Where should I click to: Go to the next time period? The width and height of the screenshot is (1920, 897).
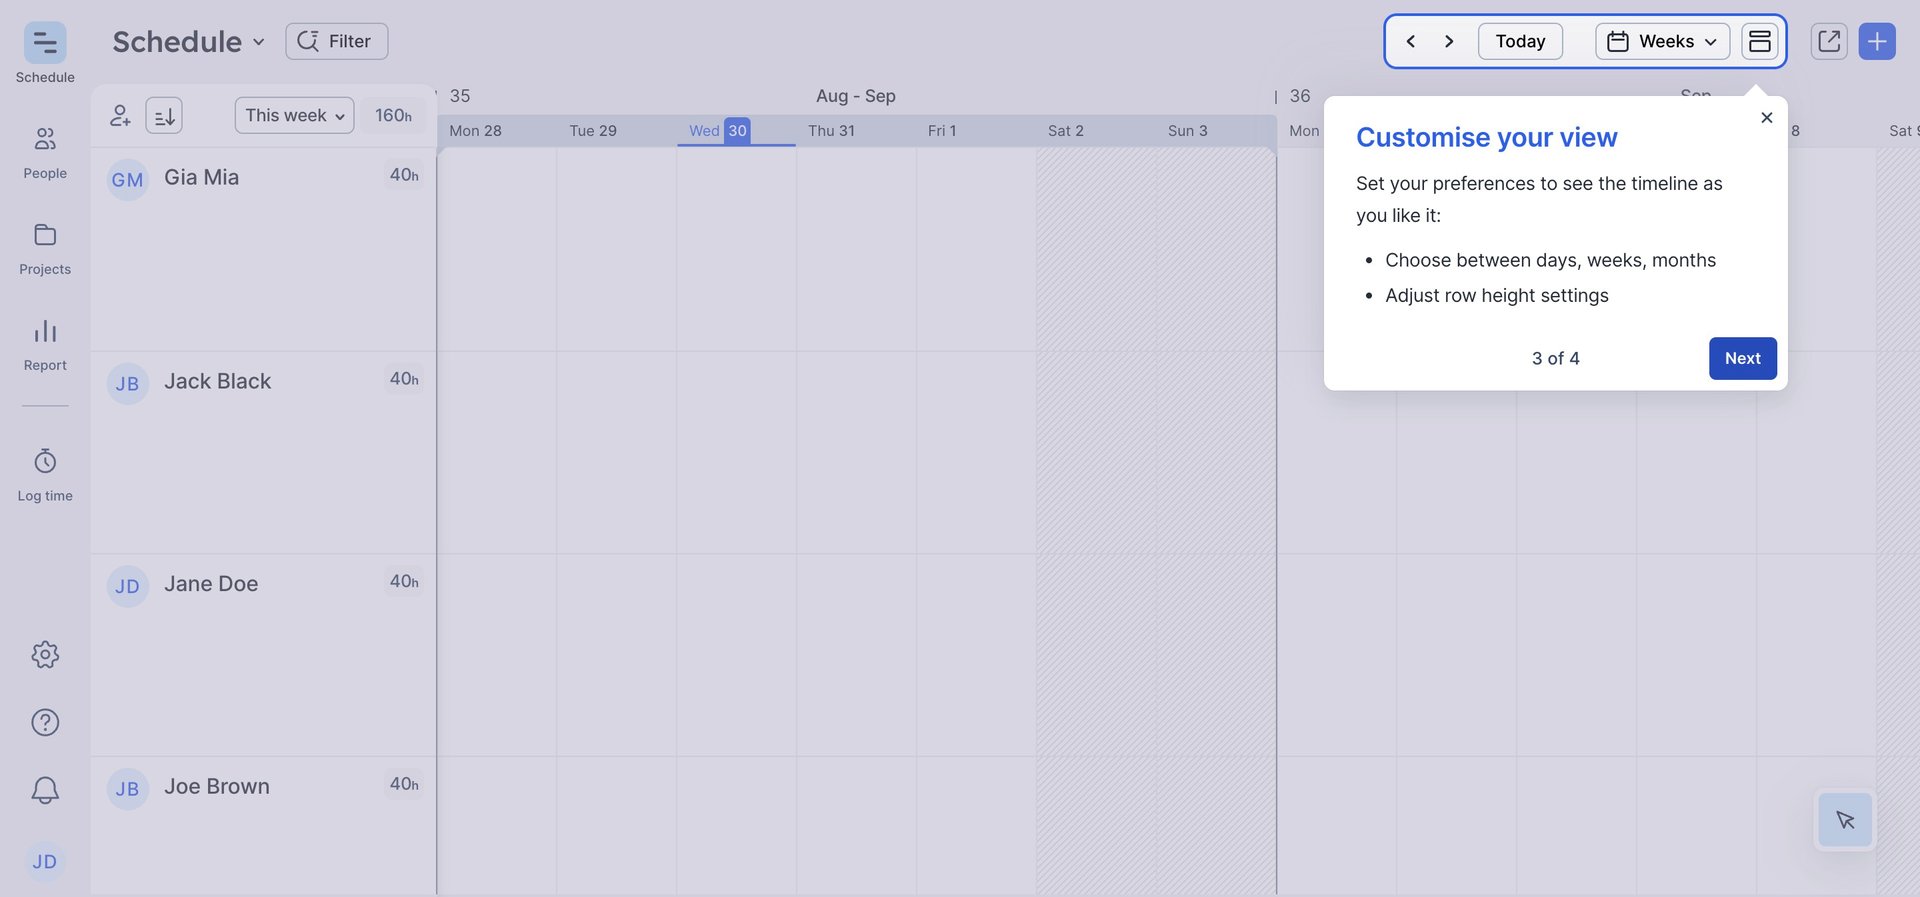[1449, 41]
